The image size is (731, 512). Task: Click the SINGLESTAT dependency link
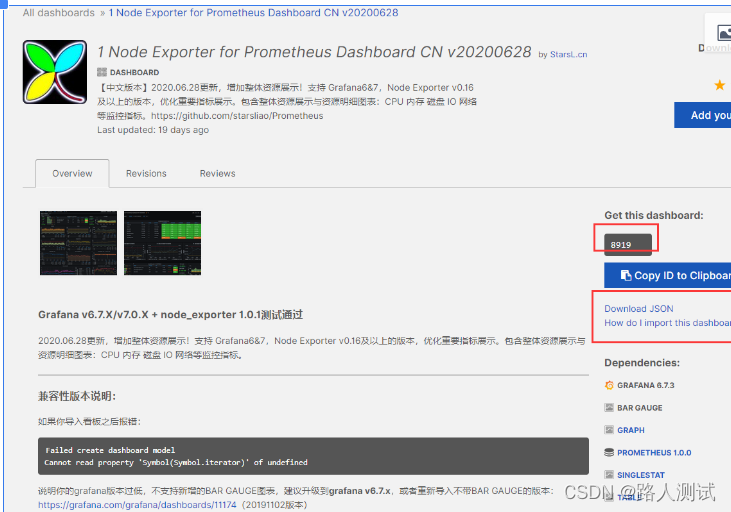click(641, 475)
